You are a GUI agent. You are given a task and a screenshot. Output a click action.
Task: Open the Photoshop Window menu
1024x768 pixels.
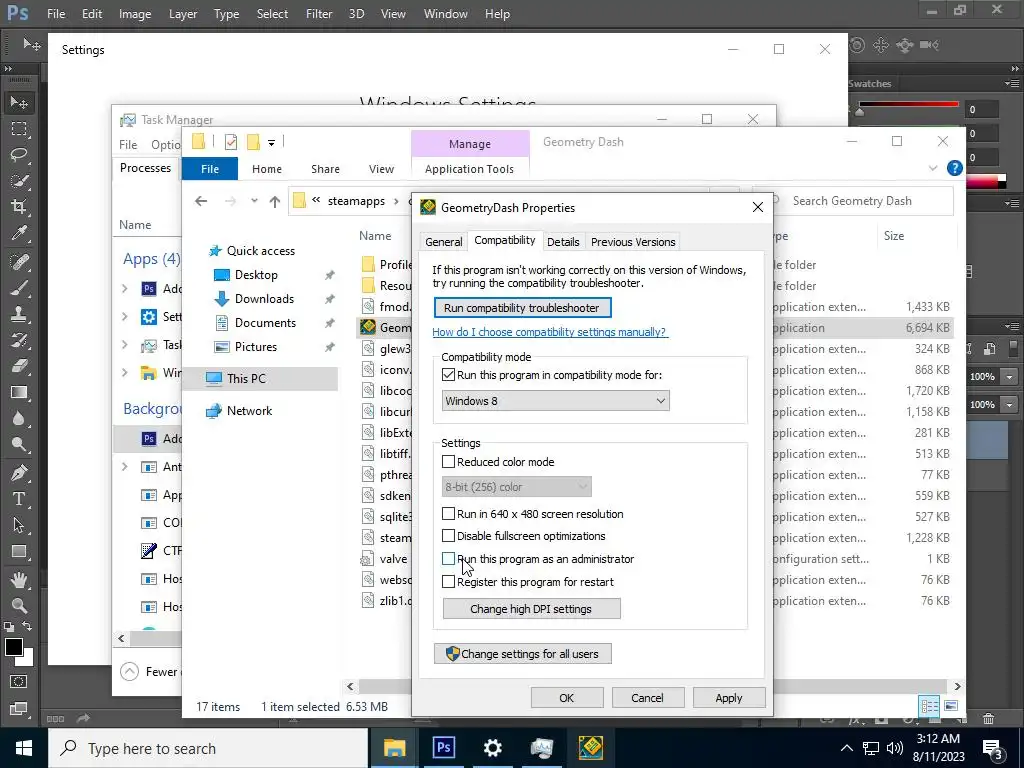445,14
